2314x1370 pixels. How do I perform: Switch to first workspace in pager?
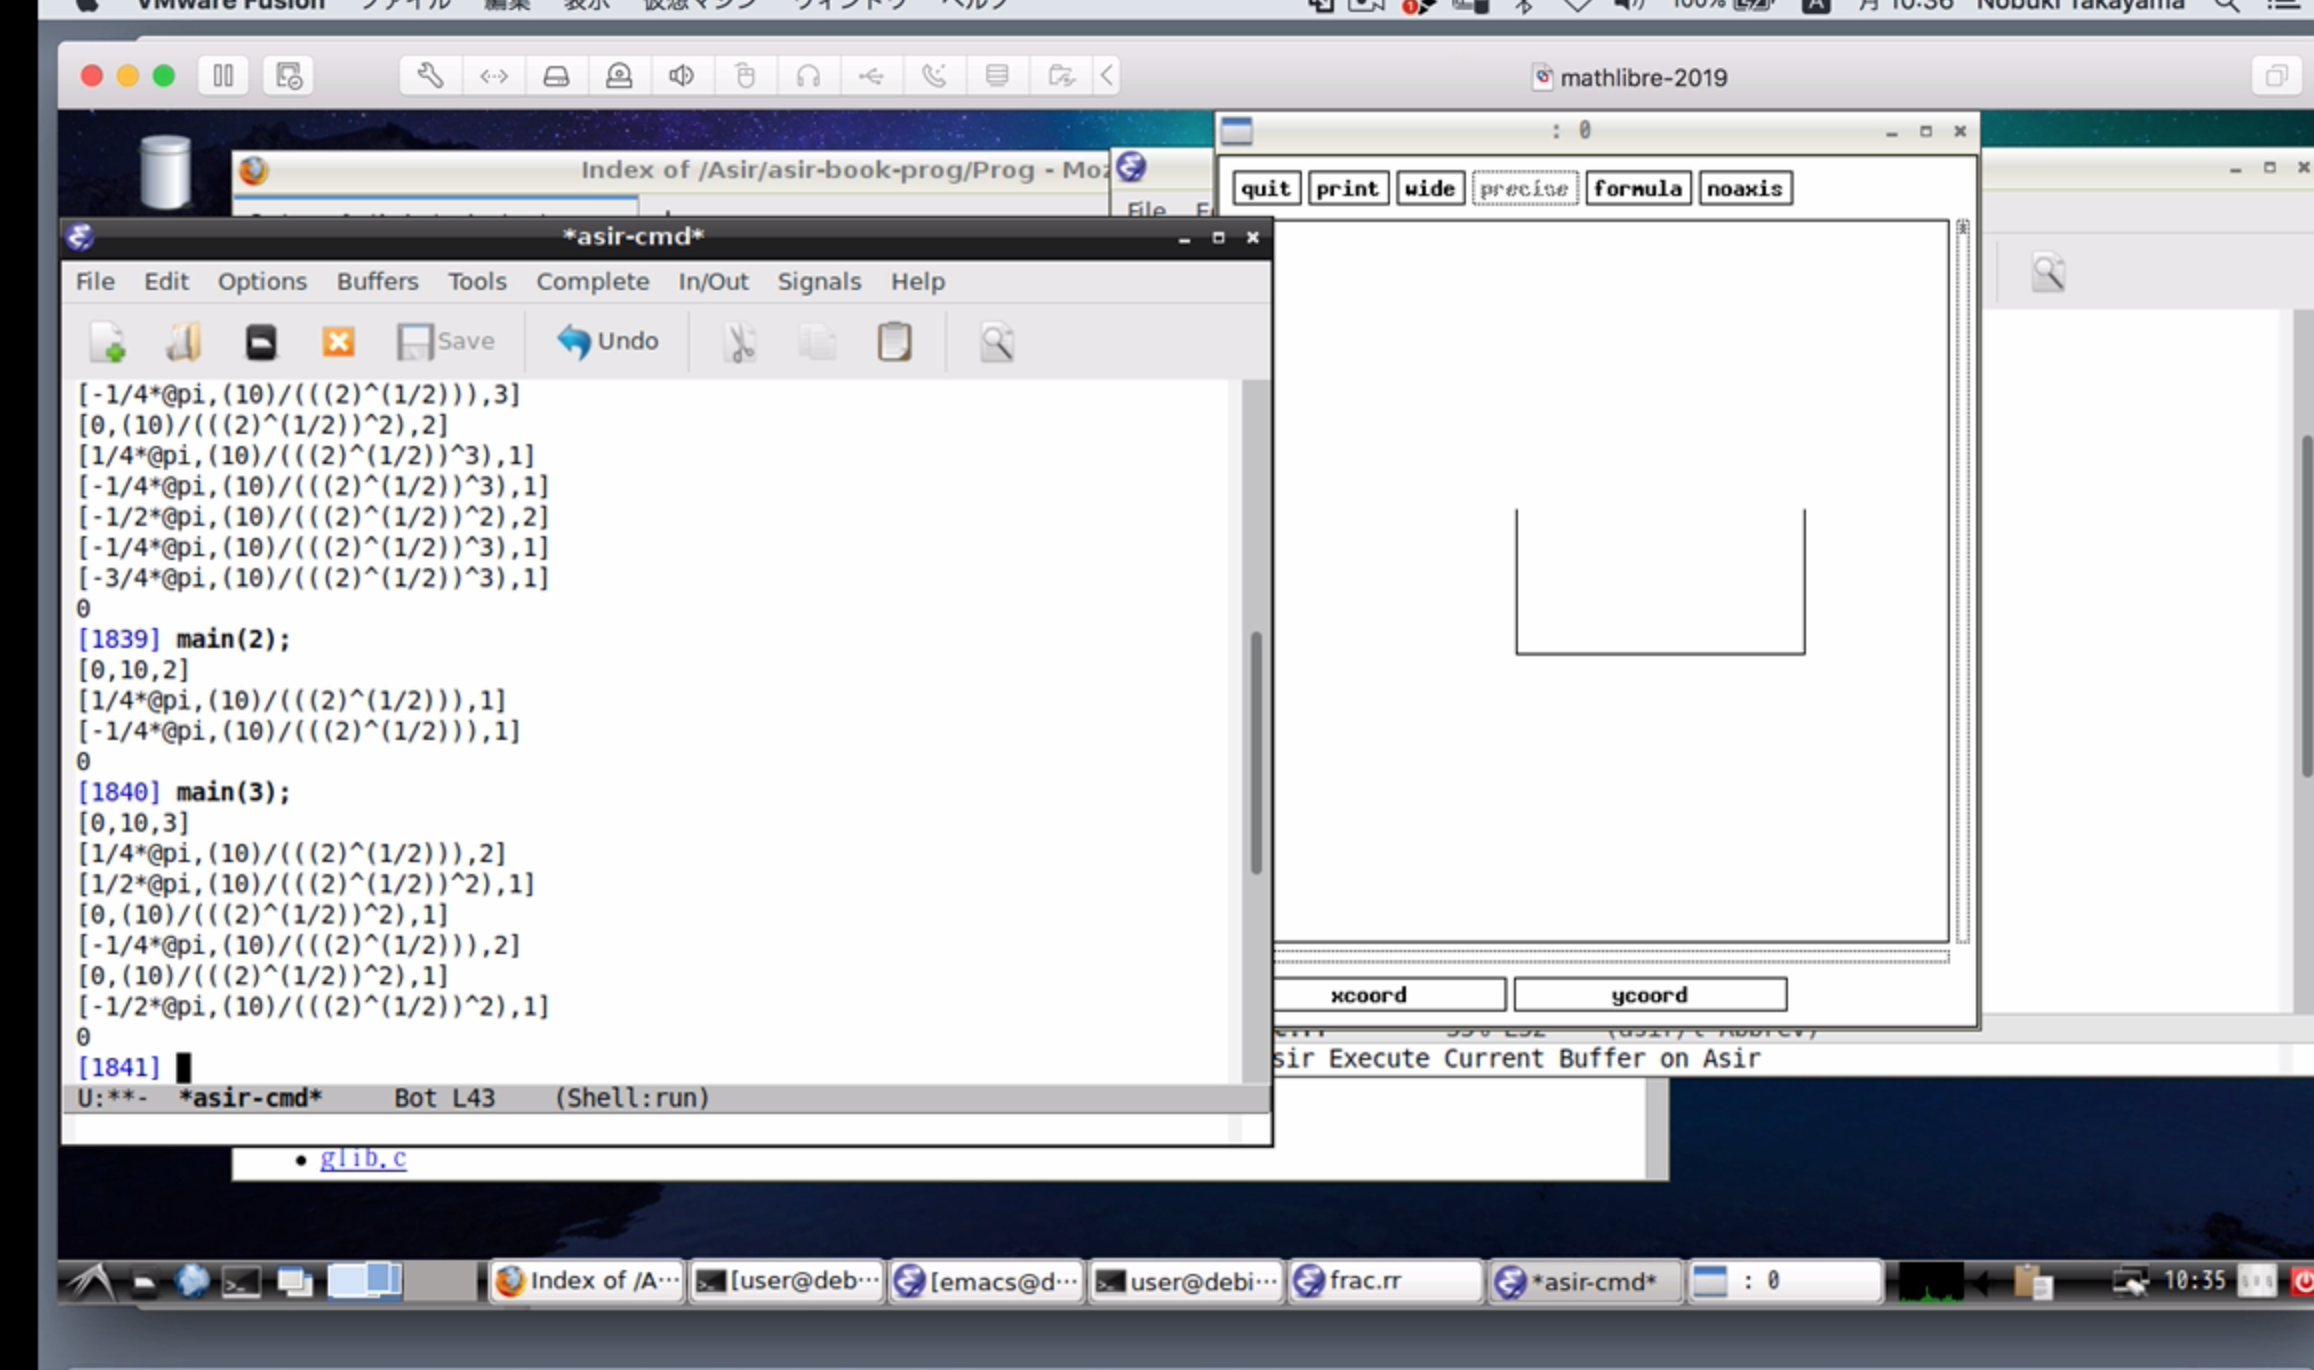365,1281
